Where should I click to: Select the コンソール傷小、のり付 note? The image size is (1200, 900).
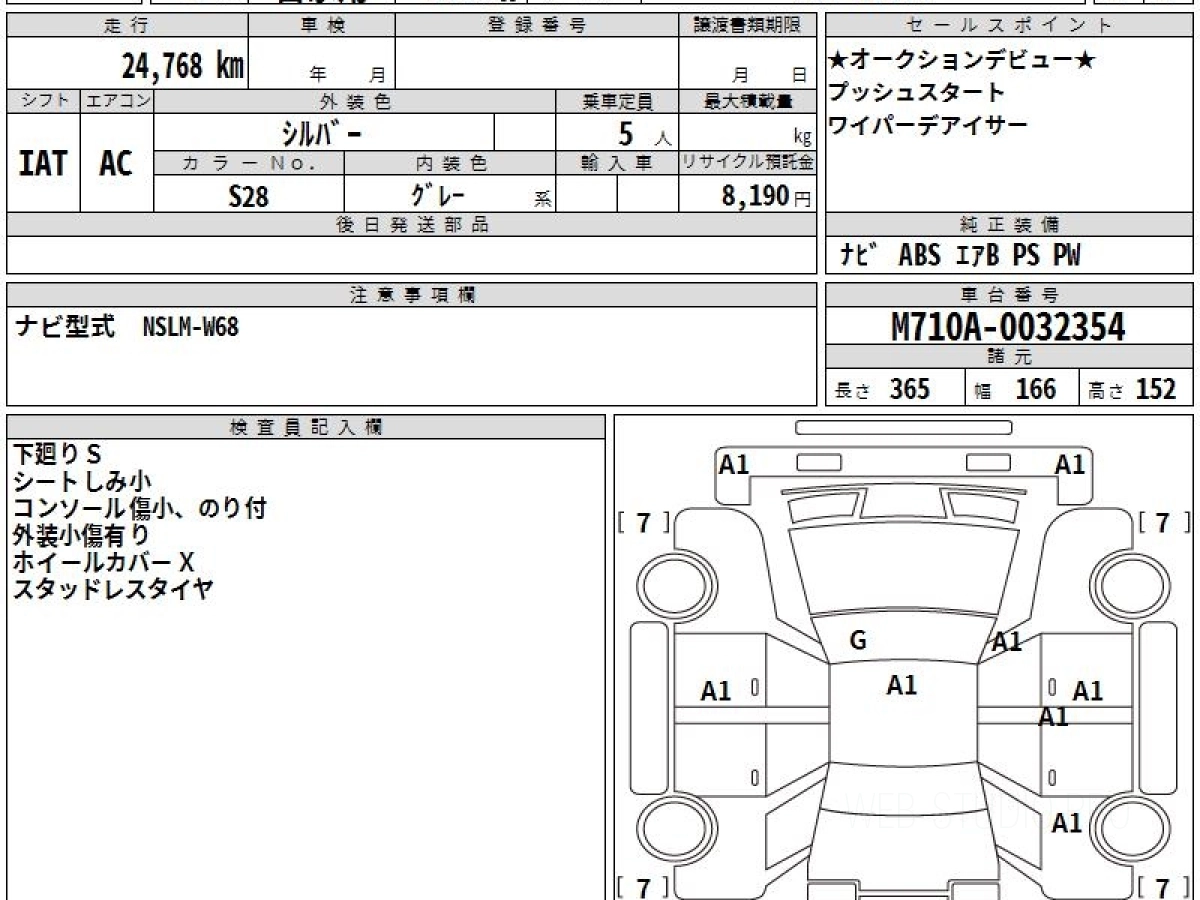pyautogui.click(x=139, y=508)
